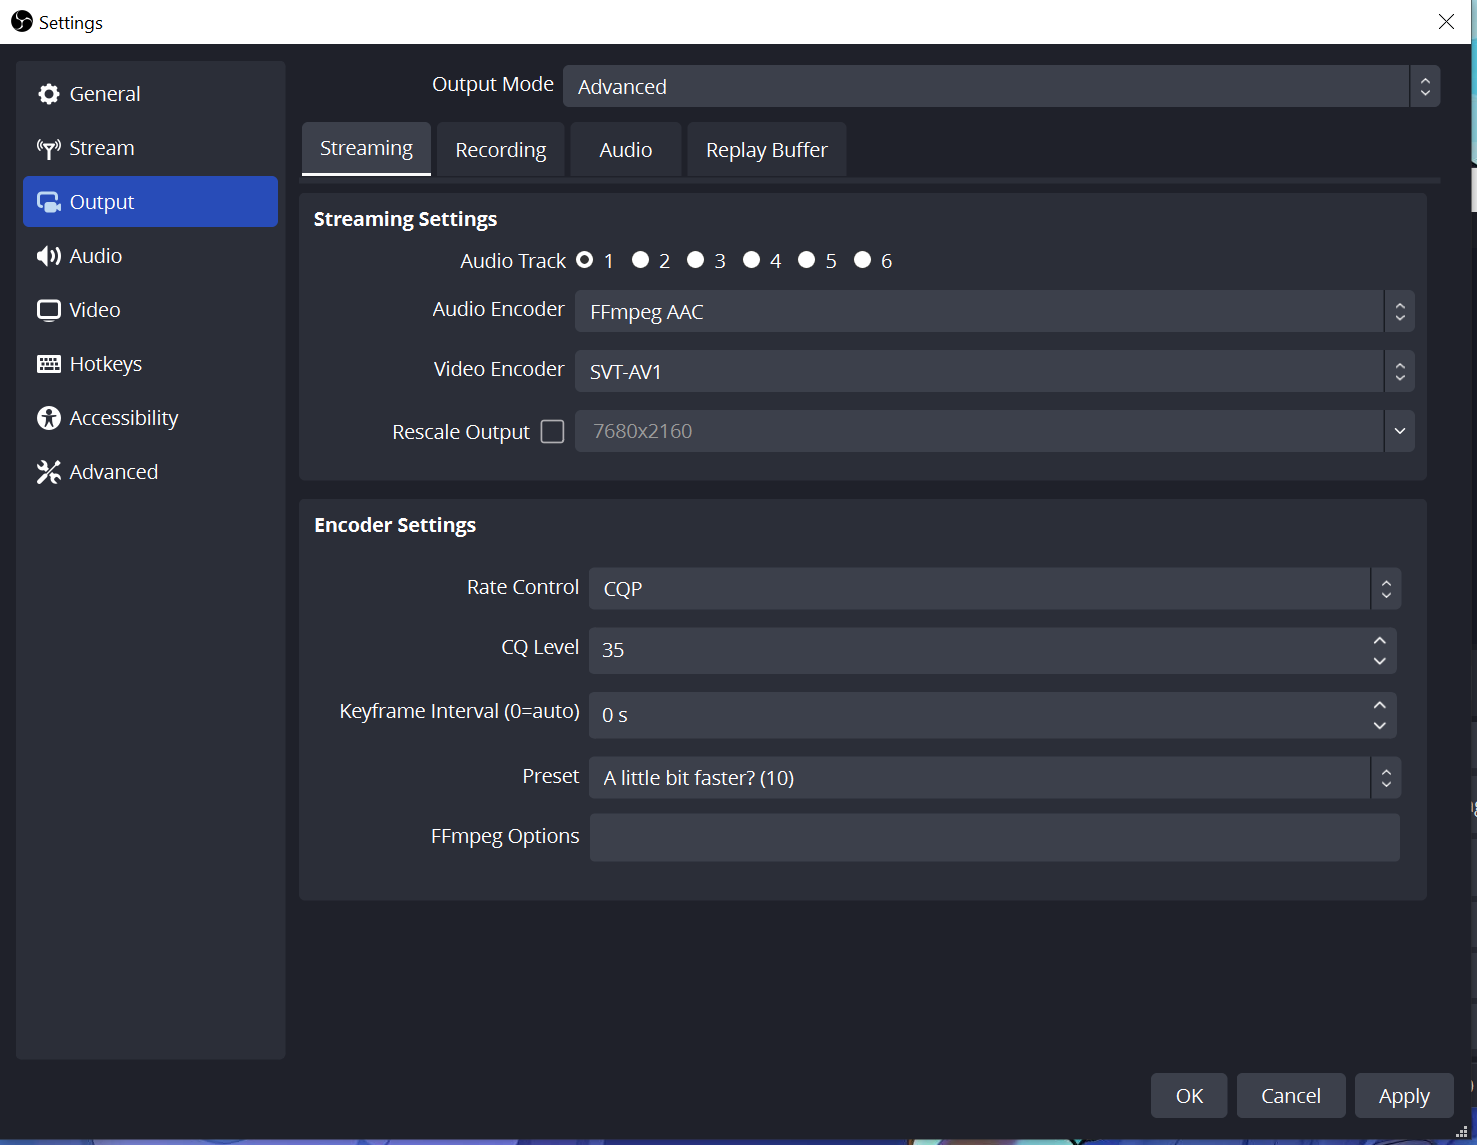Select audio track 2 radio button
Screen dimensions: 1477x1145
point(641,260)
